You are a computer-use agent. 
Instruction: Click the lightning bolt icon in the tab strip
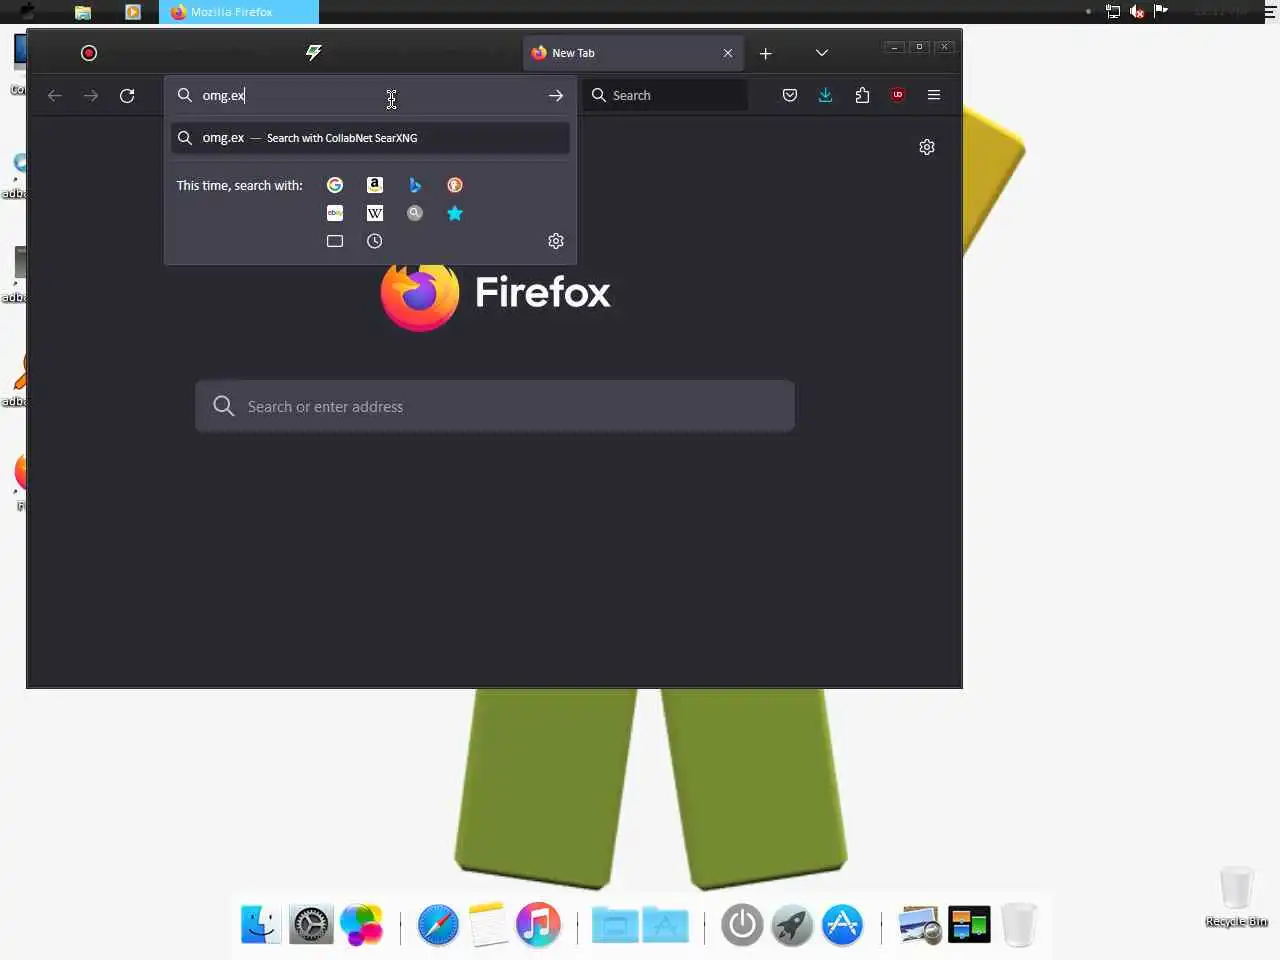[314, 52]
